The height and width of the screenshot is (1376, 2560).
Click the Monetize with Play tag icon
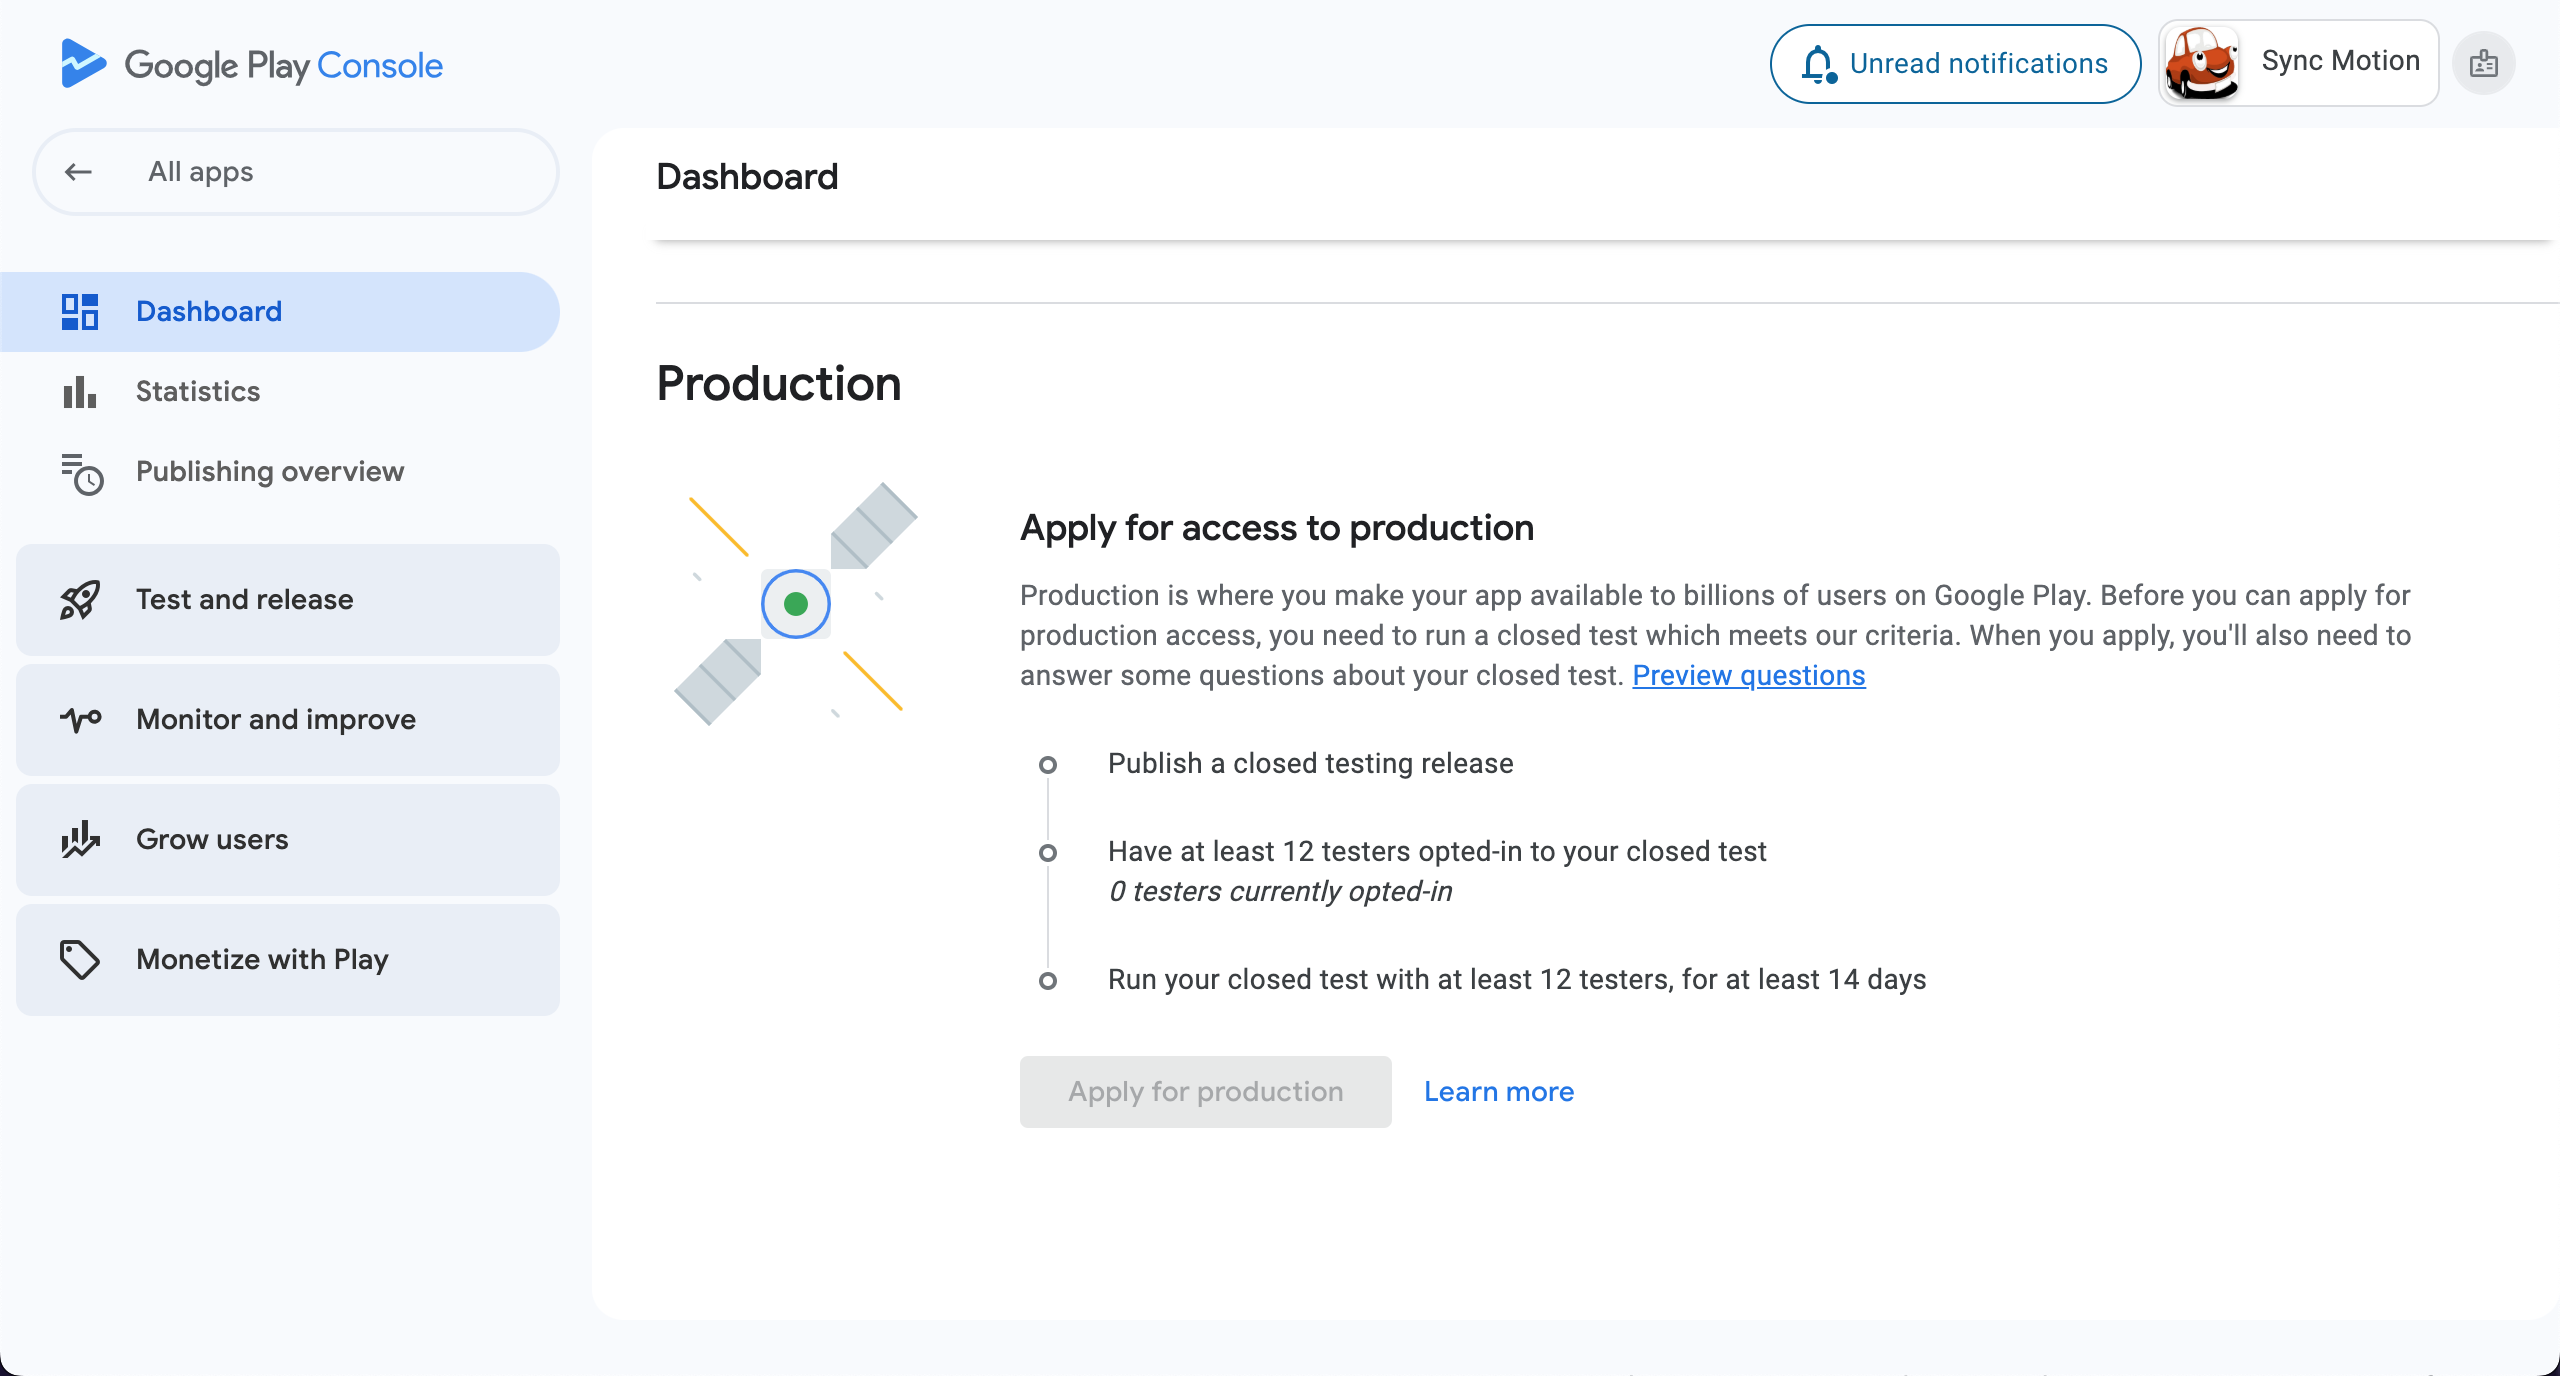80,960
